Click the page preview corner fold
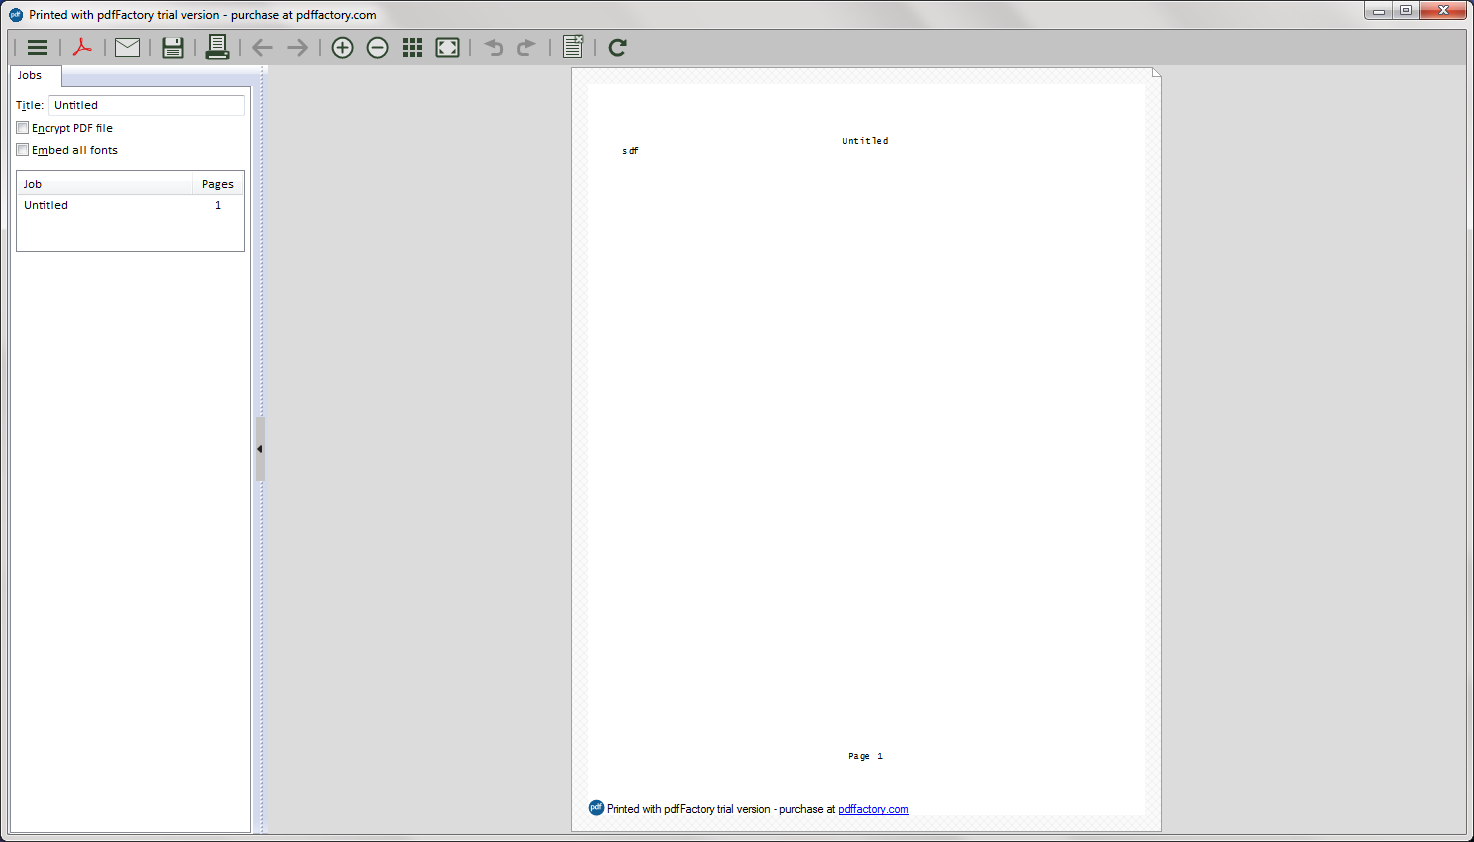The width and height of the screenshot is (1474, 842). click(1157, 73)
